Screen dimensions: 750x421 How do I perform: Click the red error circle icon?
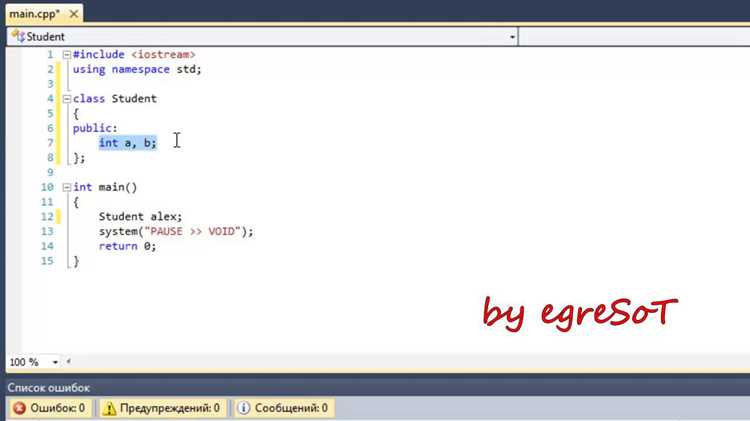pyautogui.click(x=20, y=408)
